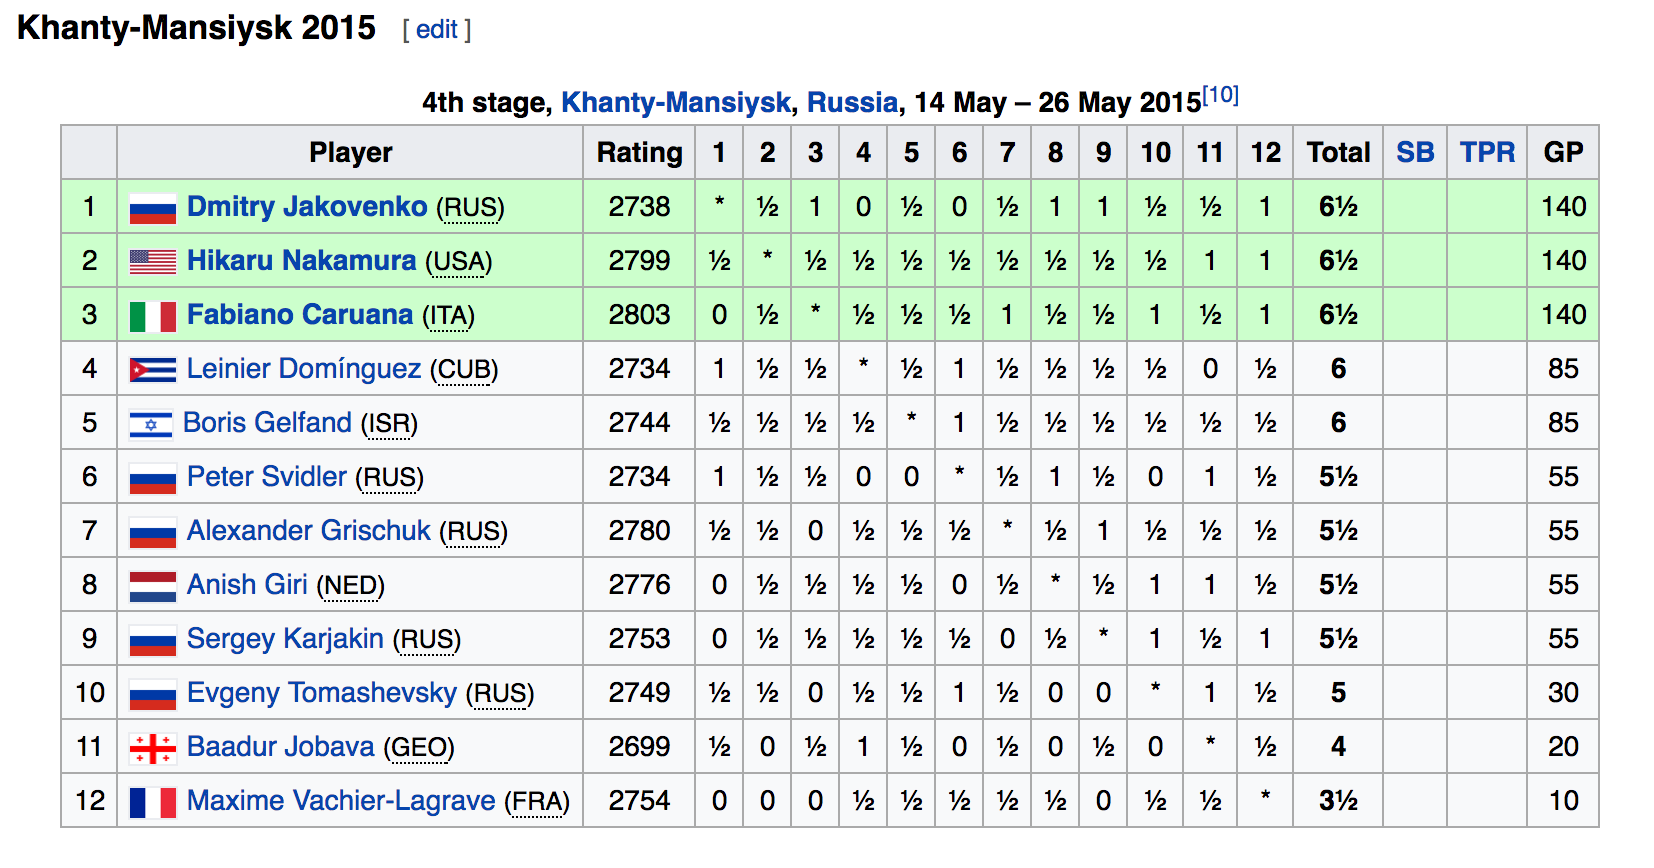Click the RUS abbreviation next to Jakovenko
The image size is (1654, 868).
pyautogui.click(x=470, y=207)
